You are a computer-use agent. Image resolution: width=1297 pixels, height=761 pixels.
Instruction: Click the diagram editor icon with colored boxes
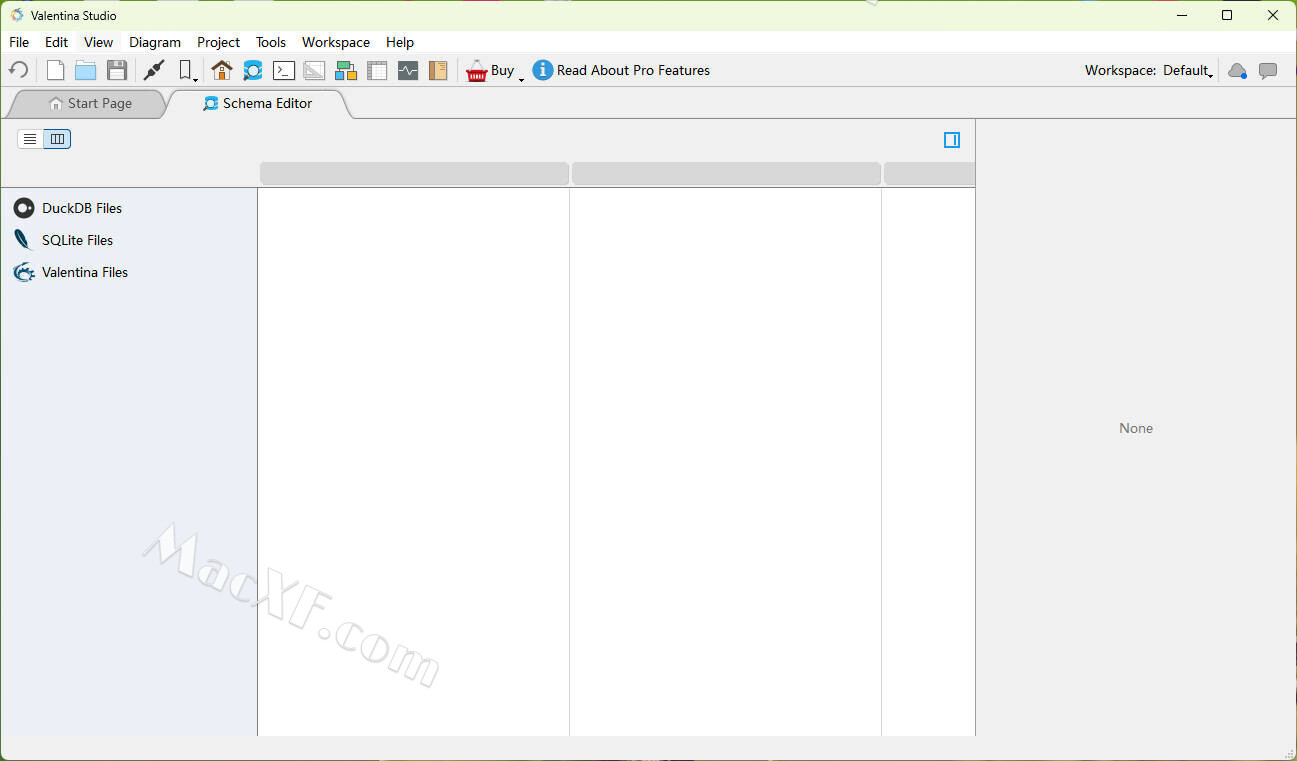click(x=346, y=70)
